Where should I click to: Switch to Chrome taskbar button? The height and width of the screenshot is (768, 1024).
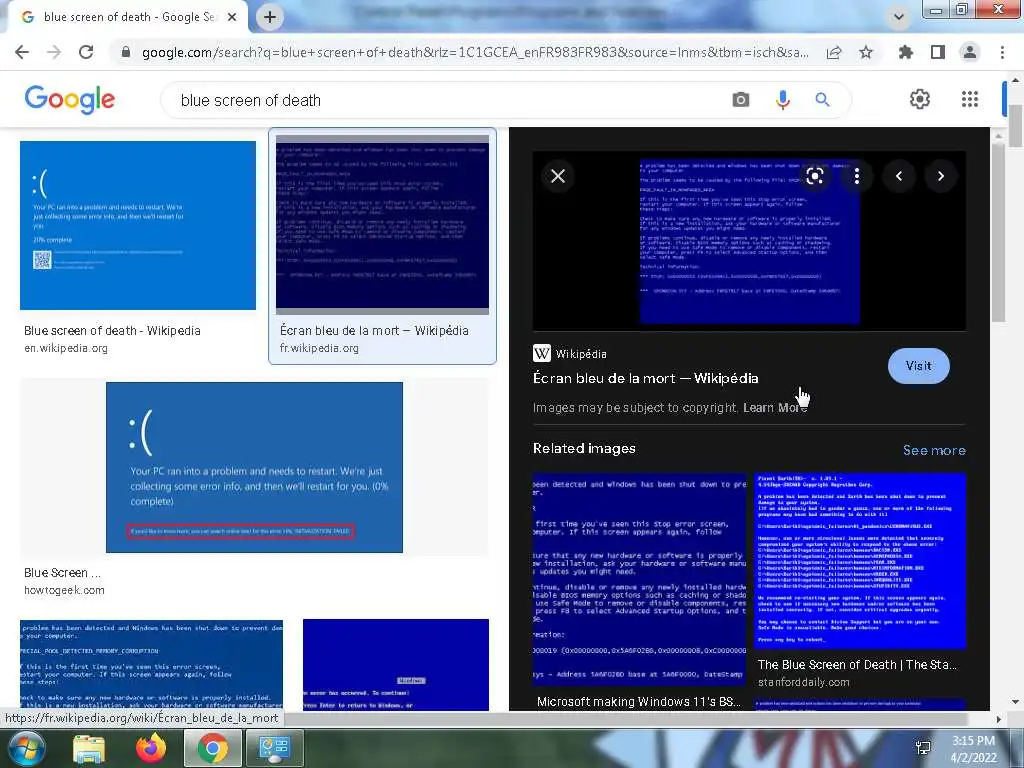pyautogui.click(x=213, y=748)
